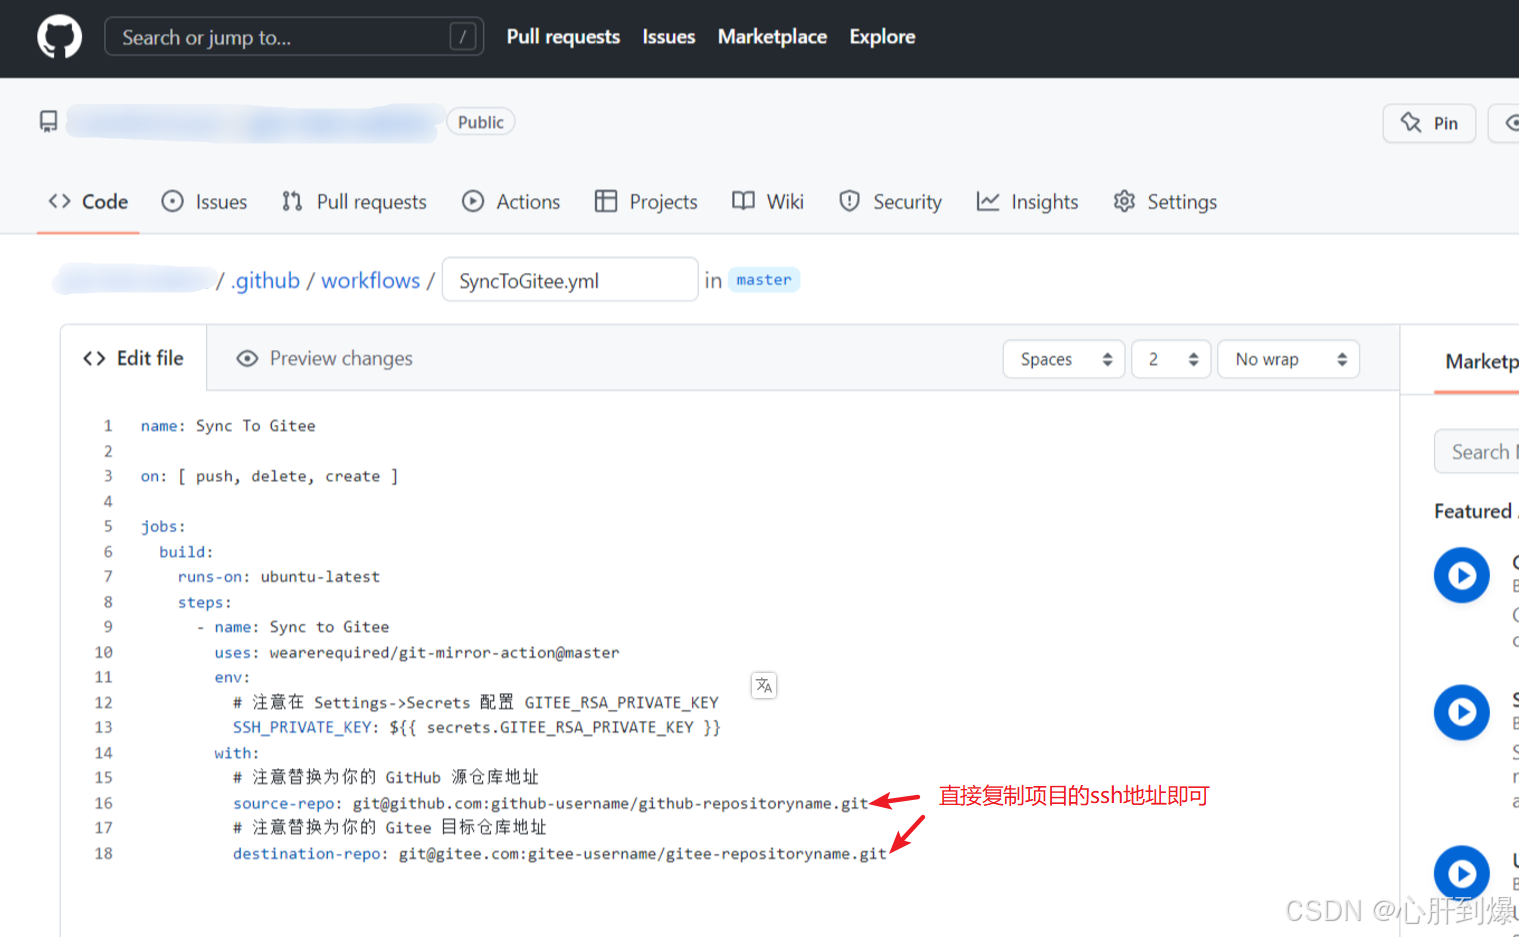Click the slash shortcut key icon in search

[462, 37]
